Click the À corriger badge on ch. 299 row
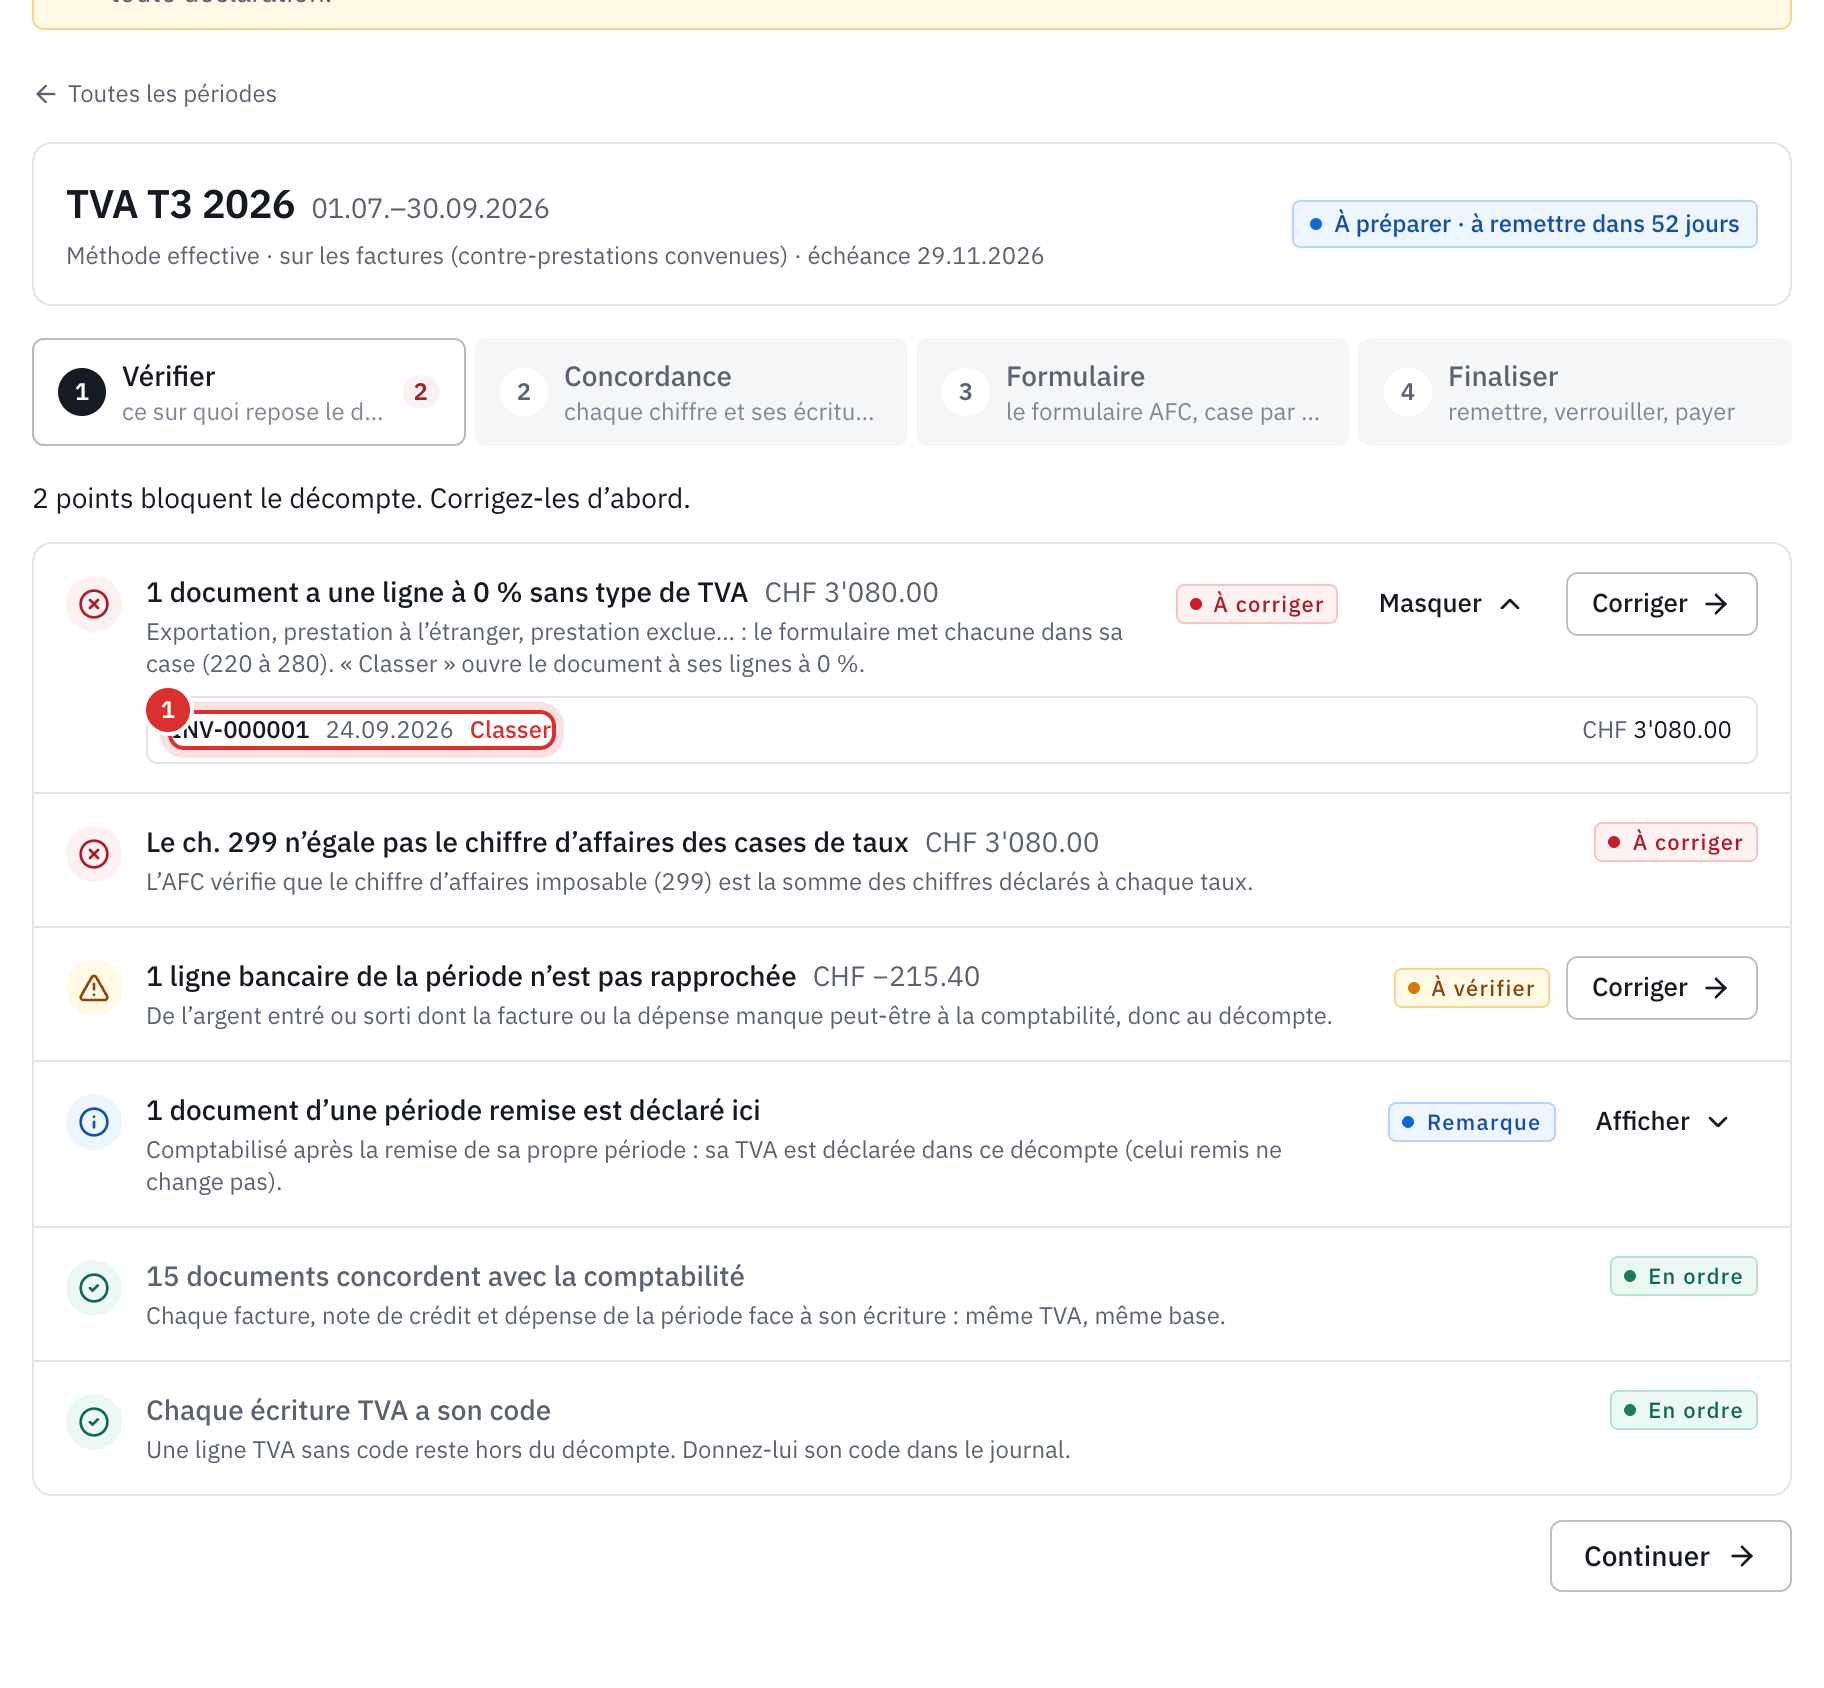The height and width of the screenshot is (1688, 1824). coord(1676,842)
